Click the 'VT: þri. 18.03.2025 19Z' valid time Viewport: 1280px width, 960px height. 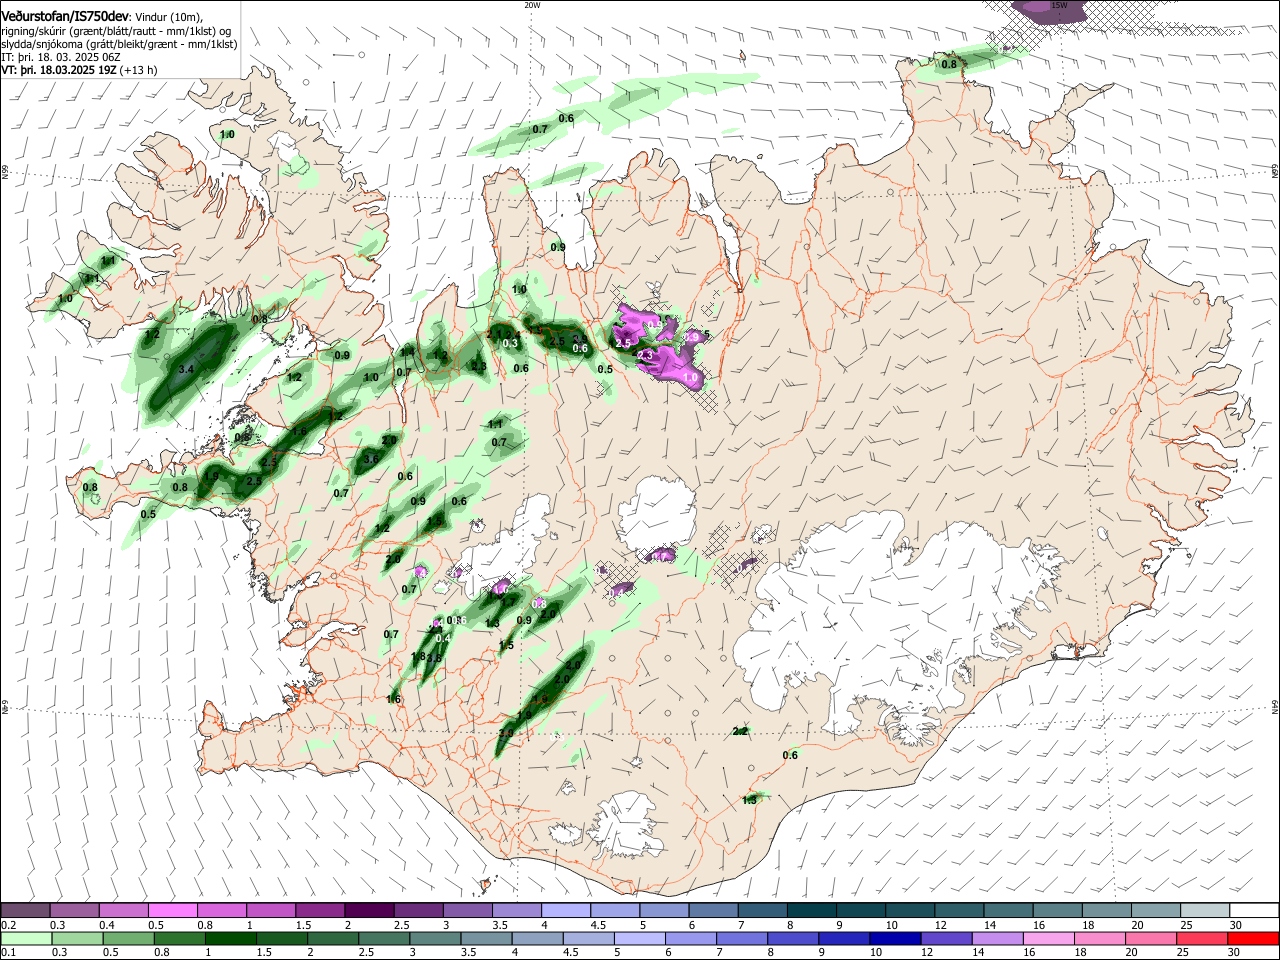pyautogui.click(x=60, y=71)
